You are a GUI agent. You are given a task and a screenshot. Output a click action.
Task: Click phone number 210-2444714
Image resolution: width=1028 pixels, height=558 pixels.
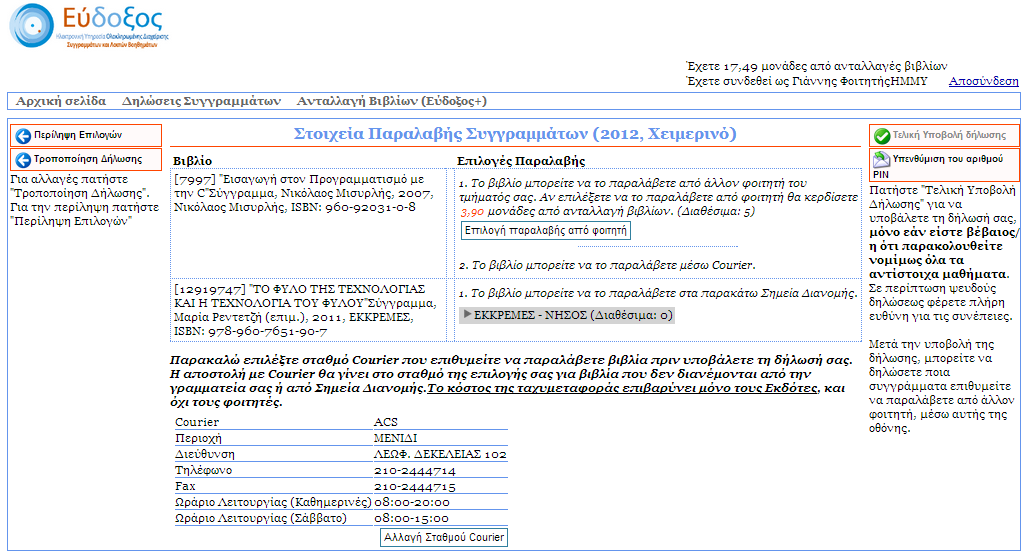[414, 471]
